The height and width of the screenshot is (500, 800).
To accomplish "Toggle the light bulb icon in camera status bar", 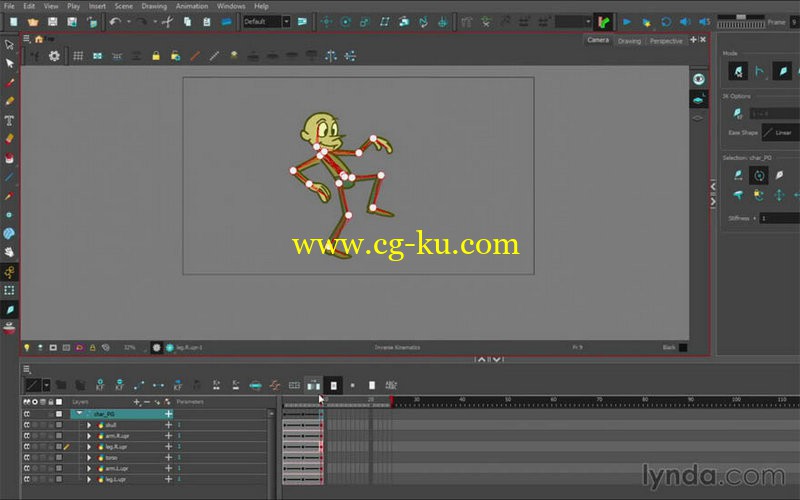I will click(27, 347).
